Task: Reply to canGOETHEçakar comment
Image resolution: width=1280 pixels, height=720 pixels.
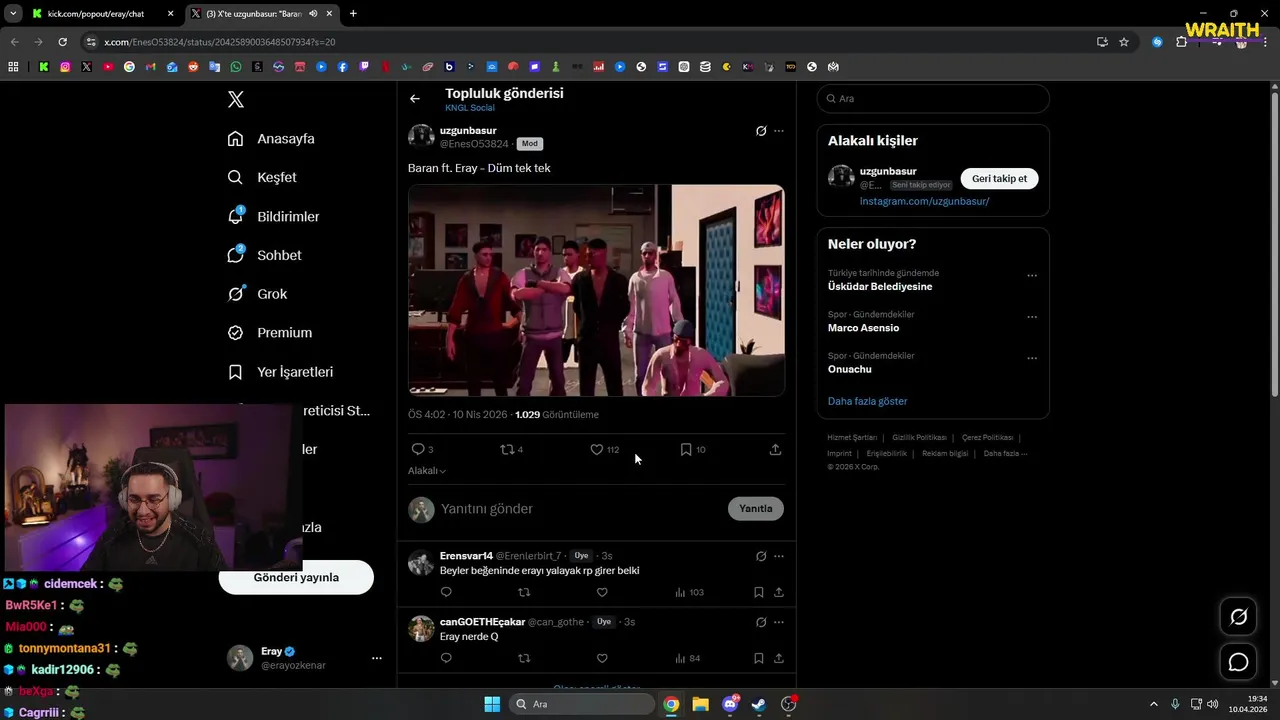Action: coord(446,658)
